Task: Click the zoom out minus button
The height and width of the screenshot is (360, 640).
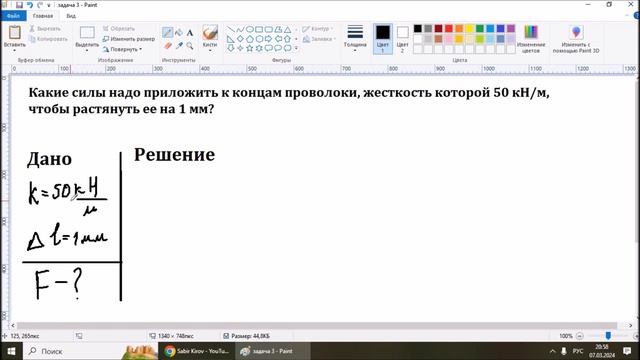Action: pos(579,336)
